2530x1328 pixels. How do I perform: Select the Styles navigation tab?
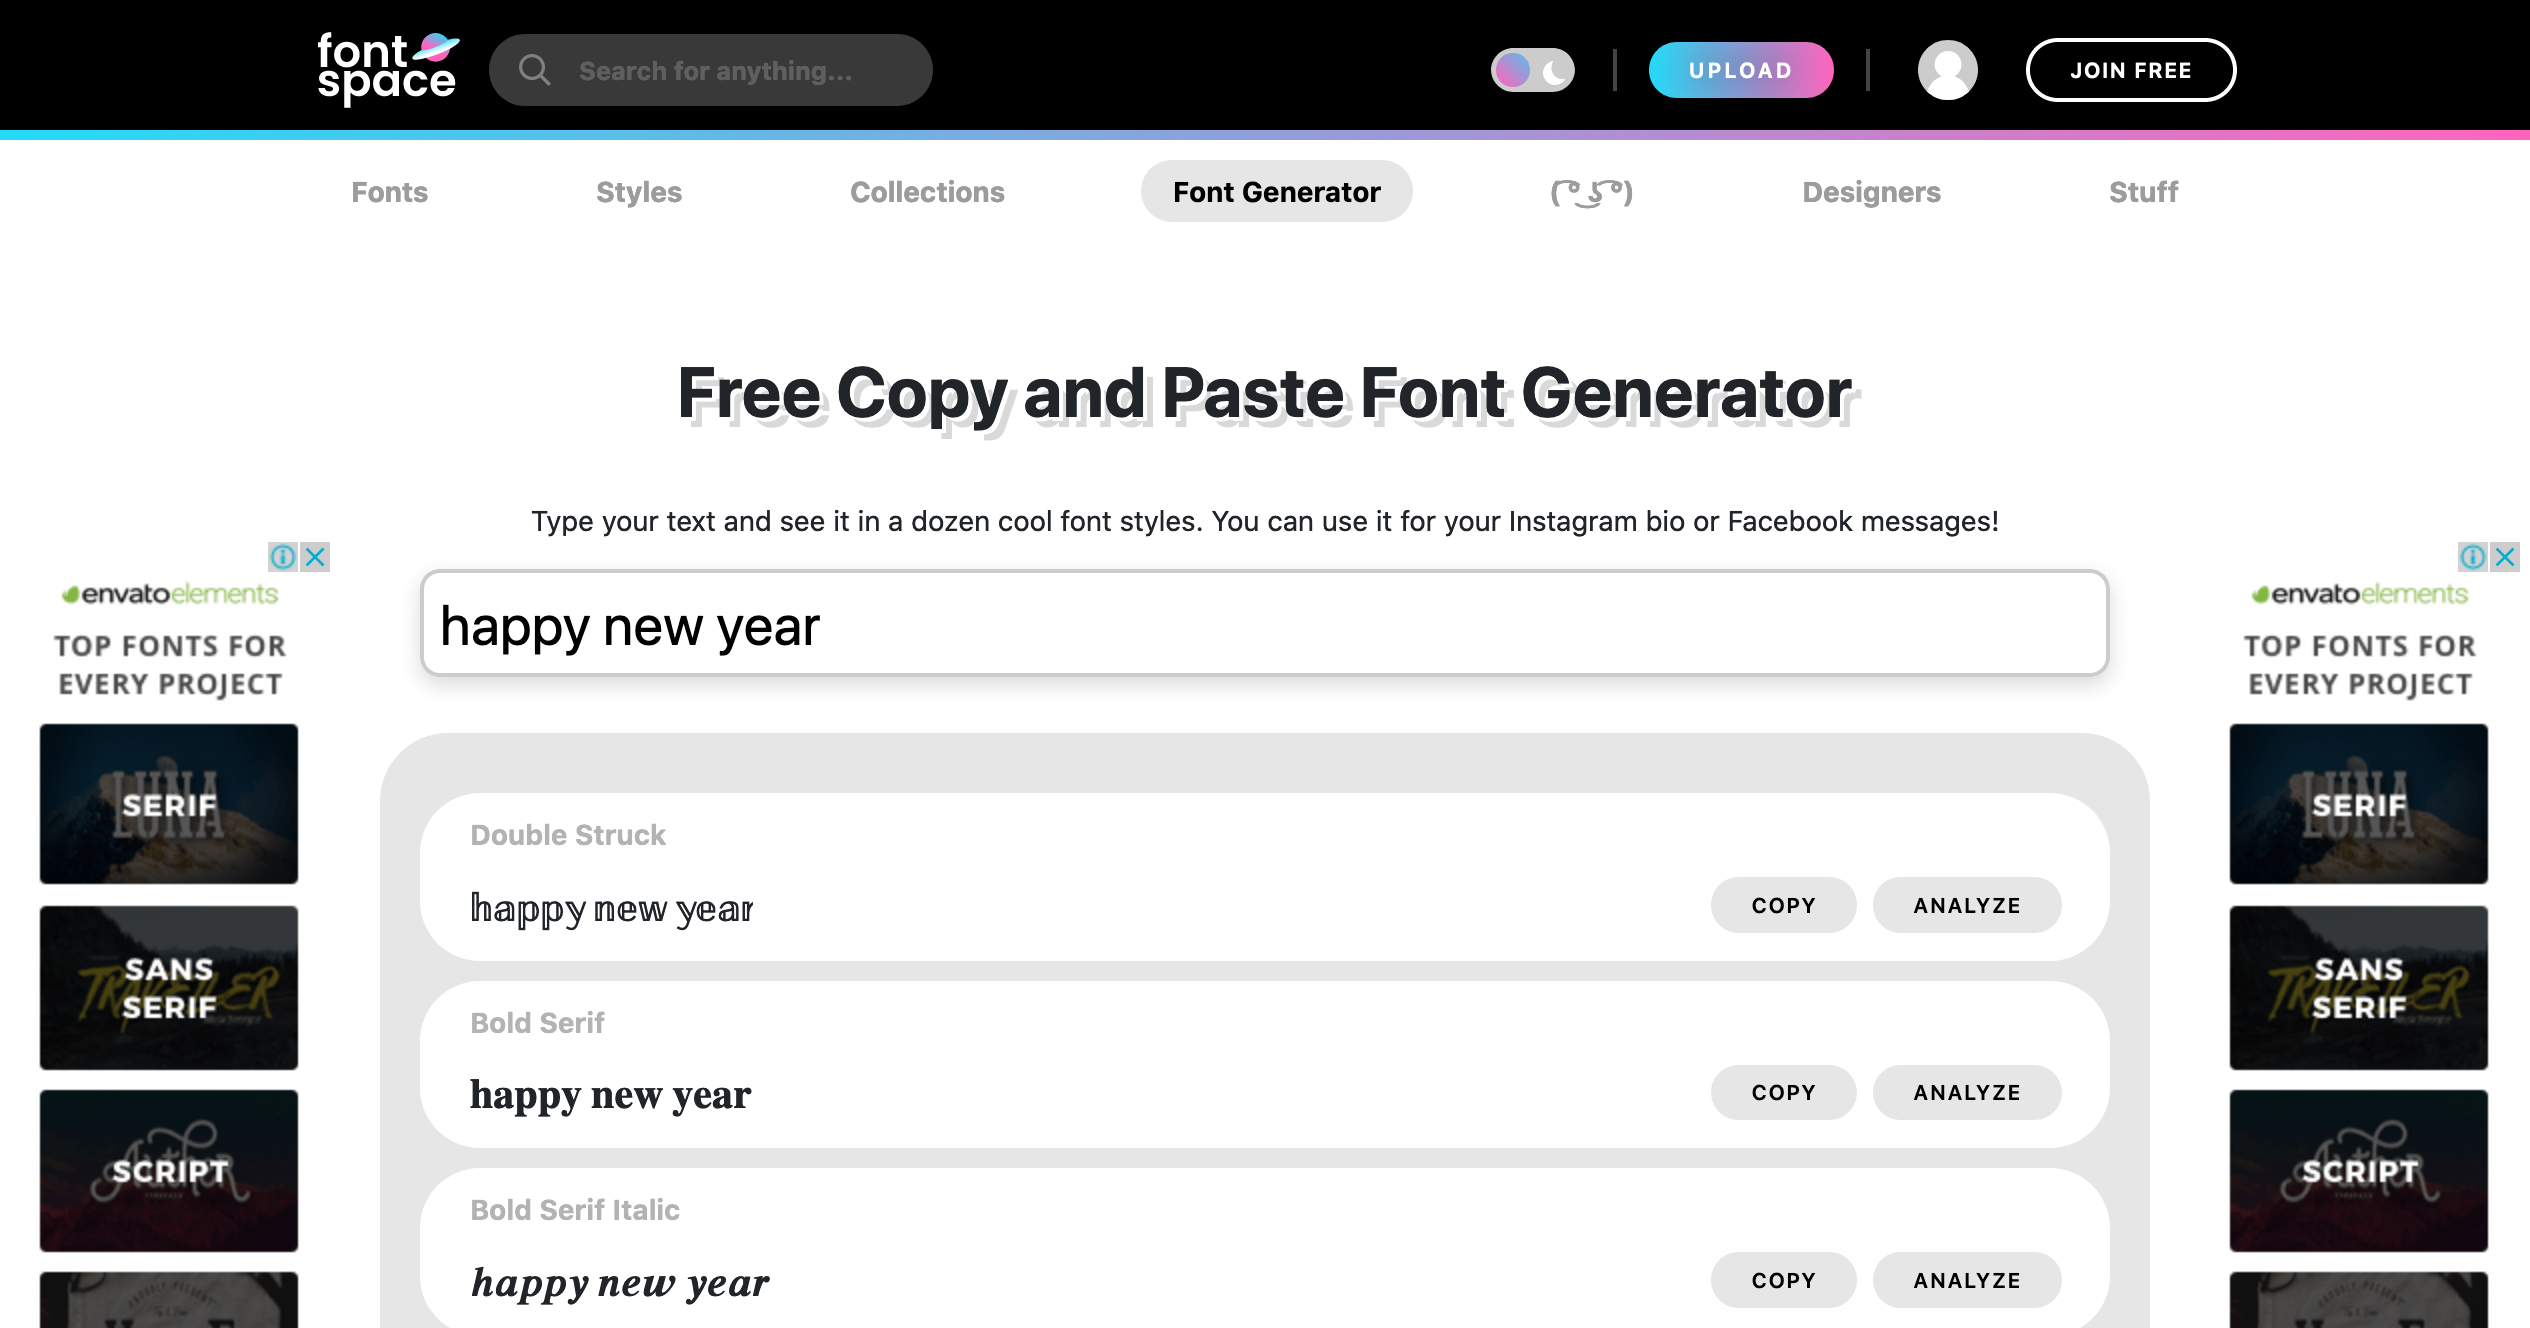click(x=639, y=191)
